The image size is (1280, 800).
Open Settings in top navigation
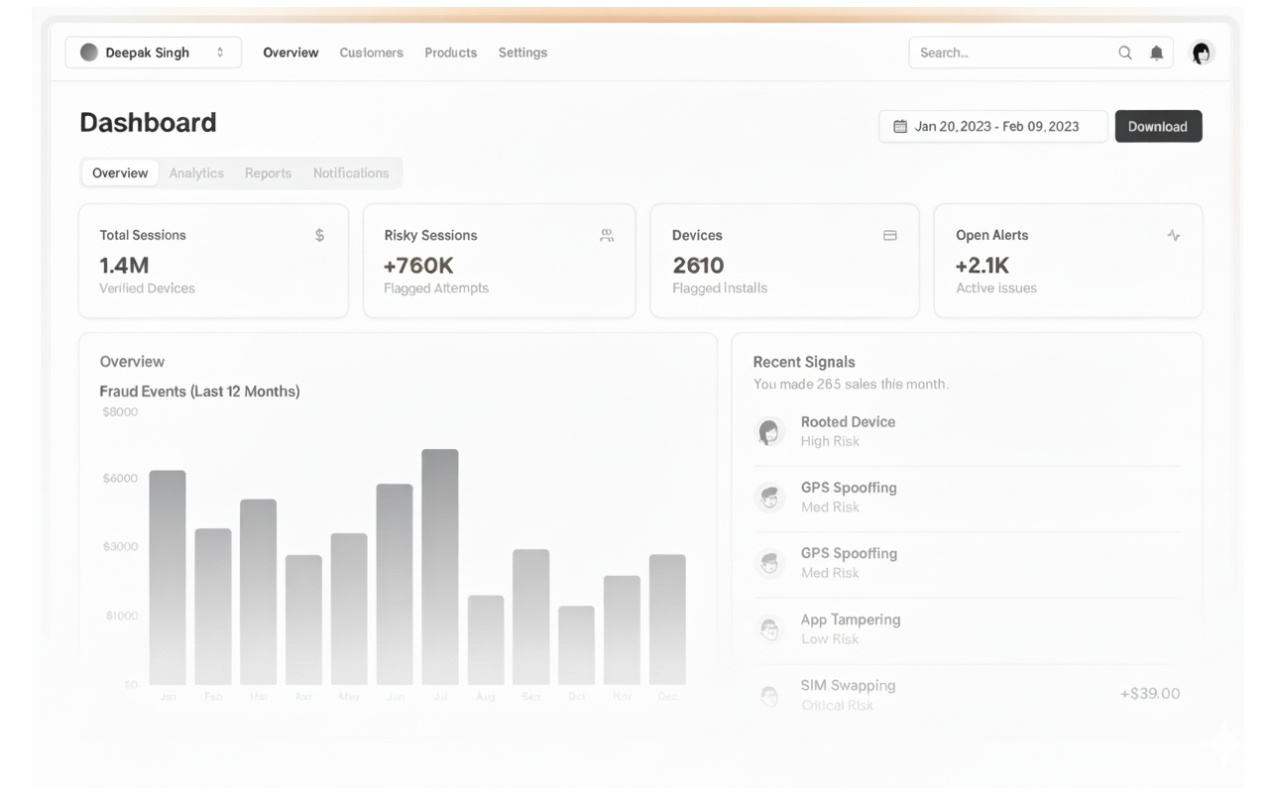pyautogui.click(x=522, y=53)
